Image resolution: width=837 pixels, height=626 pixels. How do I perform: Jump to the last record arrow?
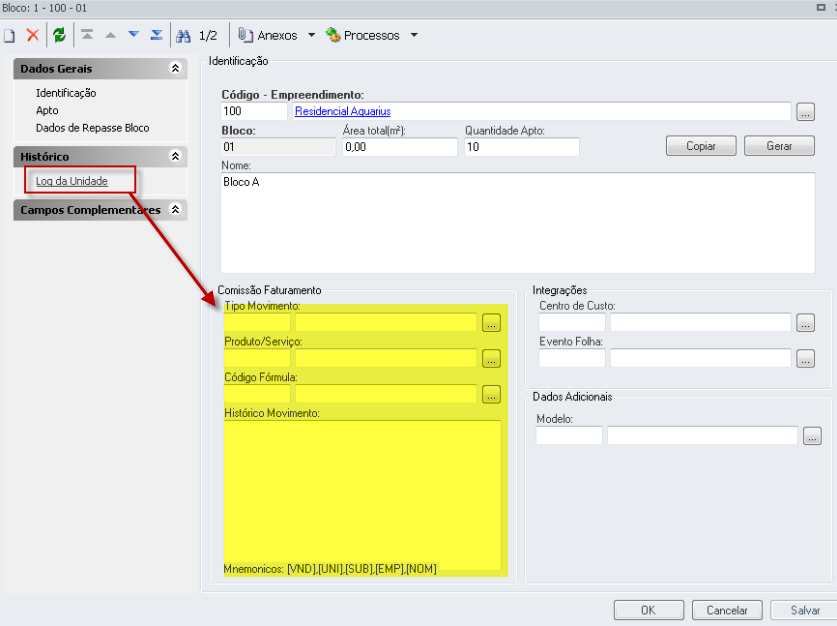coord(156,35)
